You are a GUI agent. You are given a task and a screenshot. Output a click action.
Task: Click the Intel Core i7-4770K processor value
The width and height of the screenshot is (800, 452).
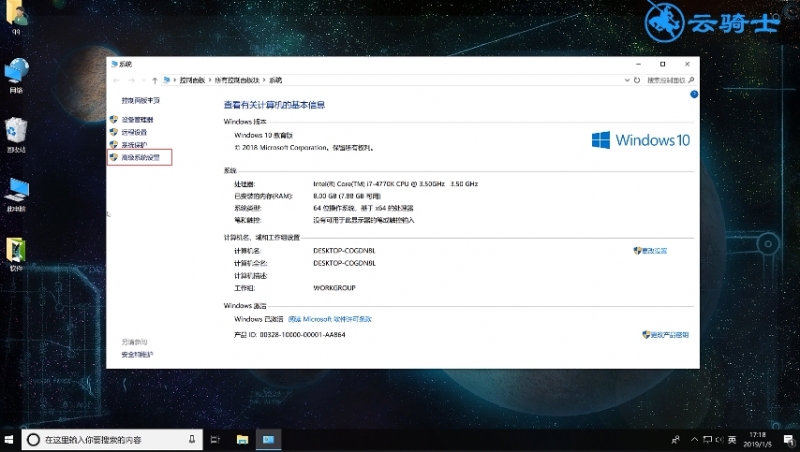pos(395,184)
